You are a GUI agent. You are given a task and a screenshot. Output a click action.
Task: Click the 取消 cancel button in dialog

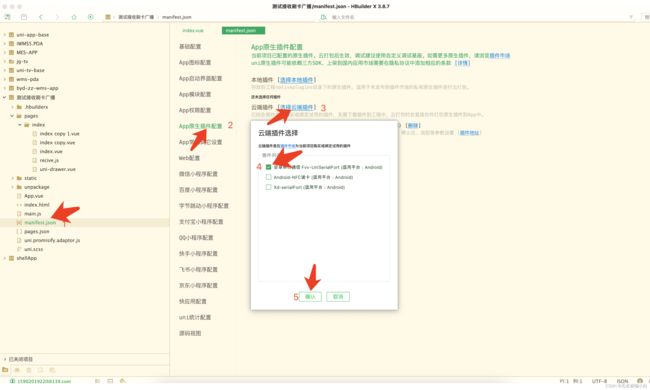(x=338, y=297)
